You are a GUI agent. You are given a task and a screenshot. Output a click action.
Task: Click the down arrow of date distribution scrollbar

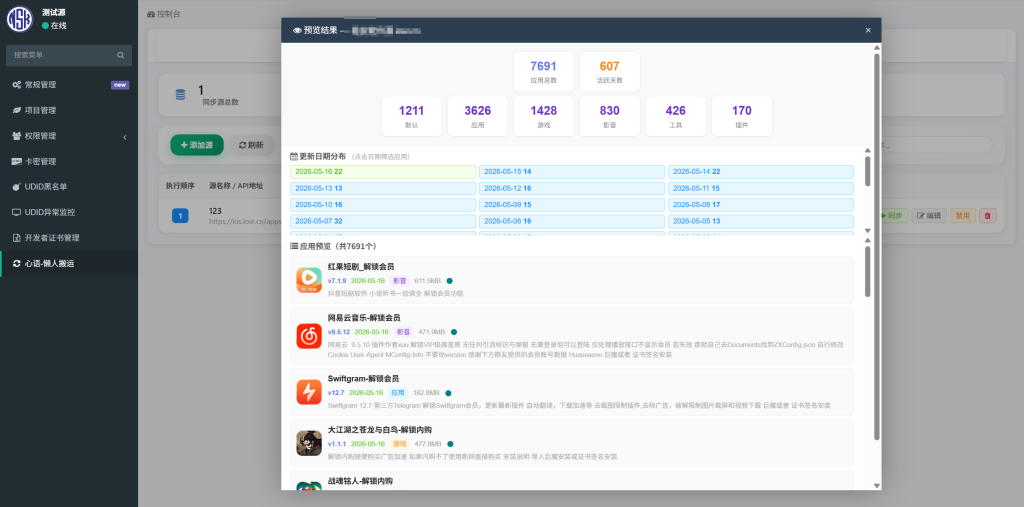pyautogui.click(x=867, y=231)
